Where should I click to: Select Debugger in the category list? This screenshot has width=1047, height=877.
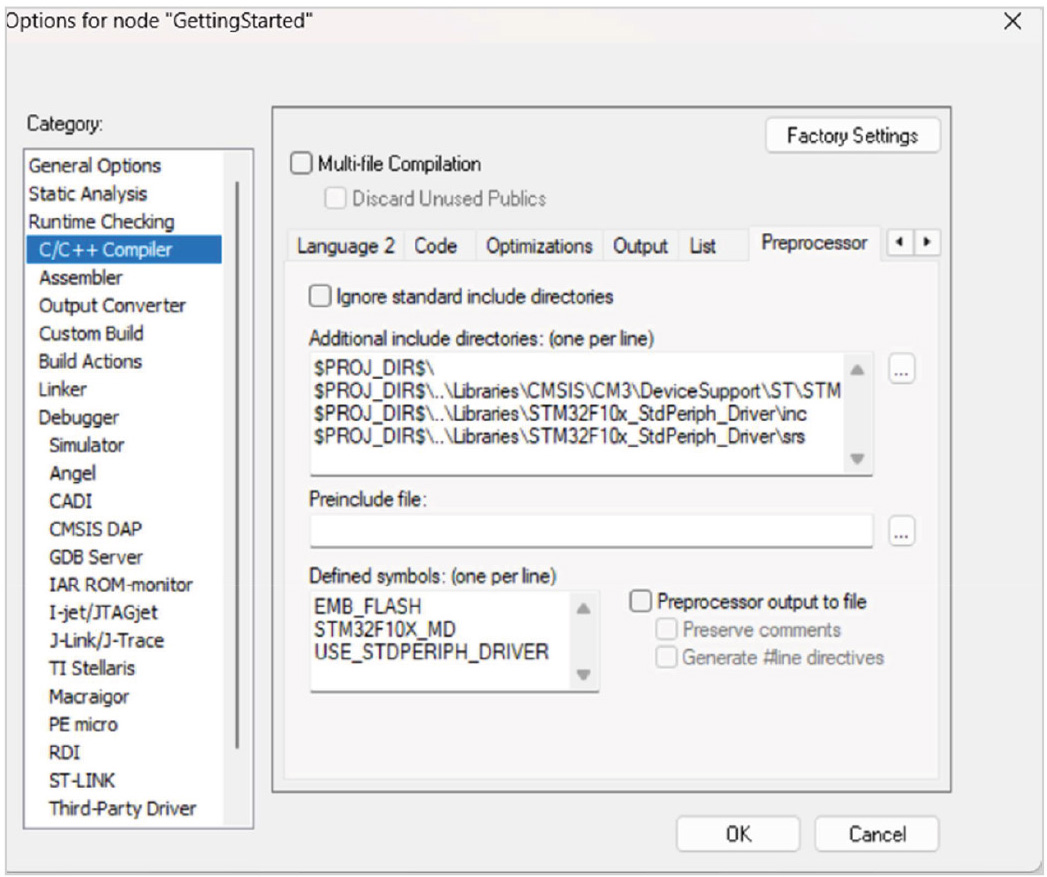pos(79,417)
